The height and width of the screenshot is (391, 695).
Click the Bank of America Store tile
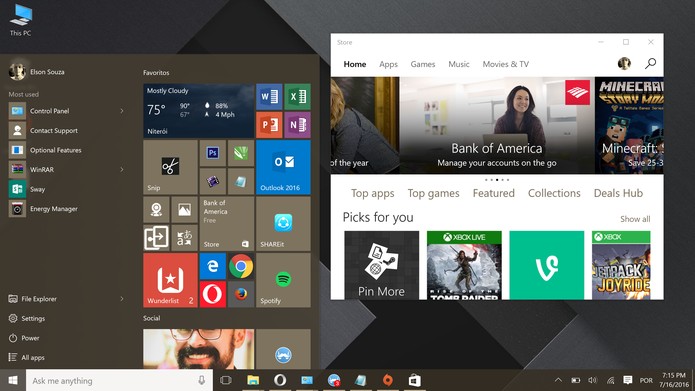coord(227,223)
